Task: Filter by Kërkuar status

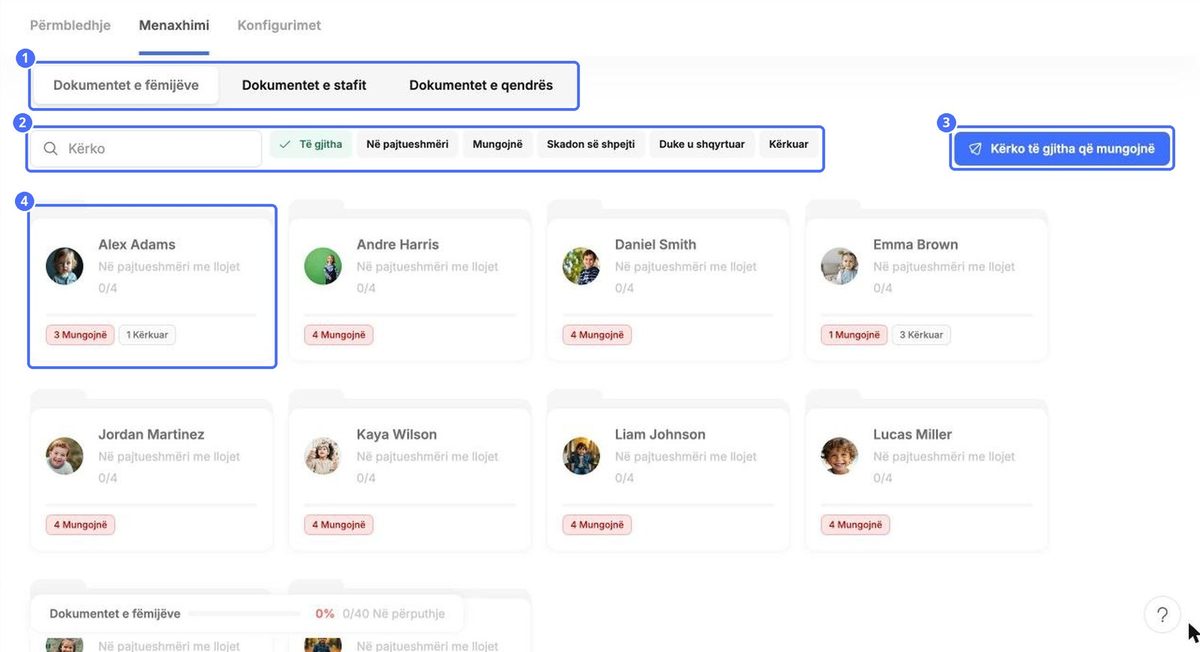Action: click(x=789, y=145)
